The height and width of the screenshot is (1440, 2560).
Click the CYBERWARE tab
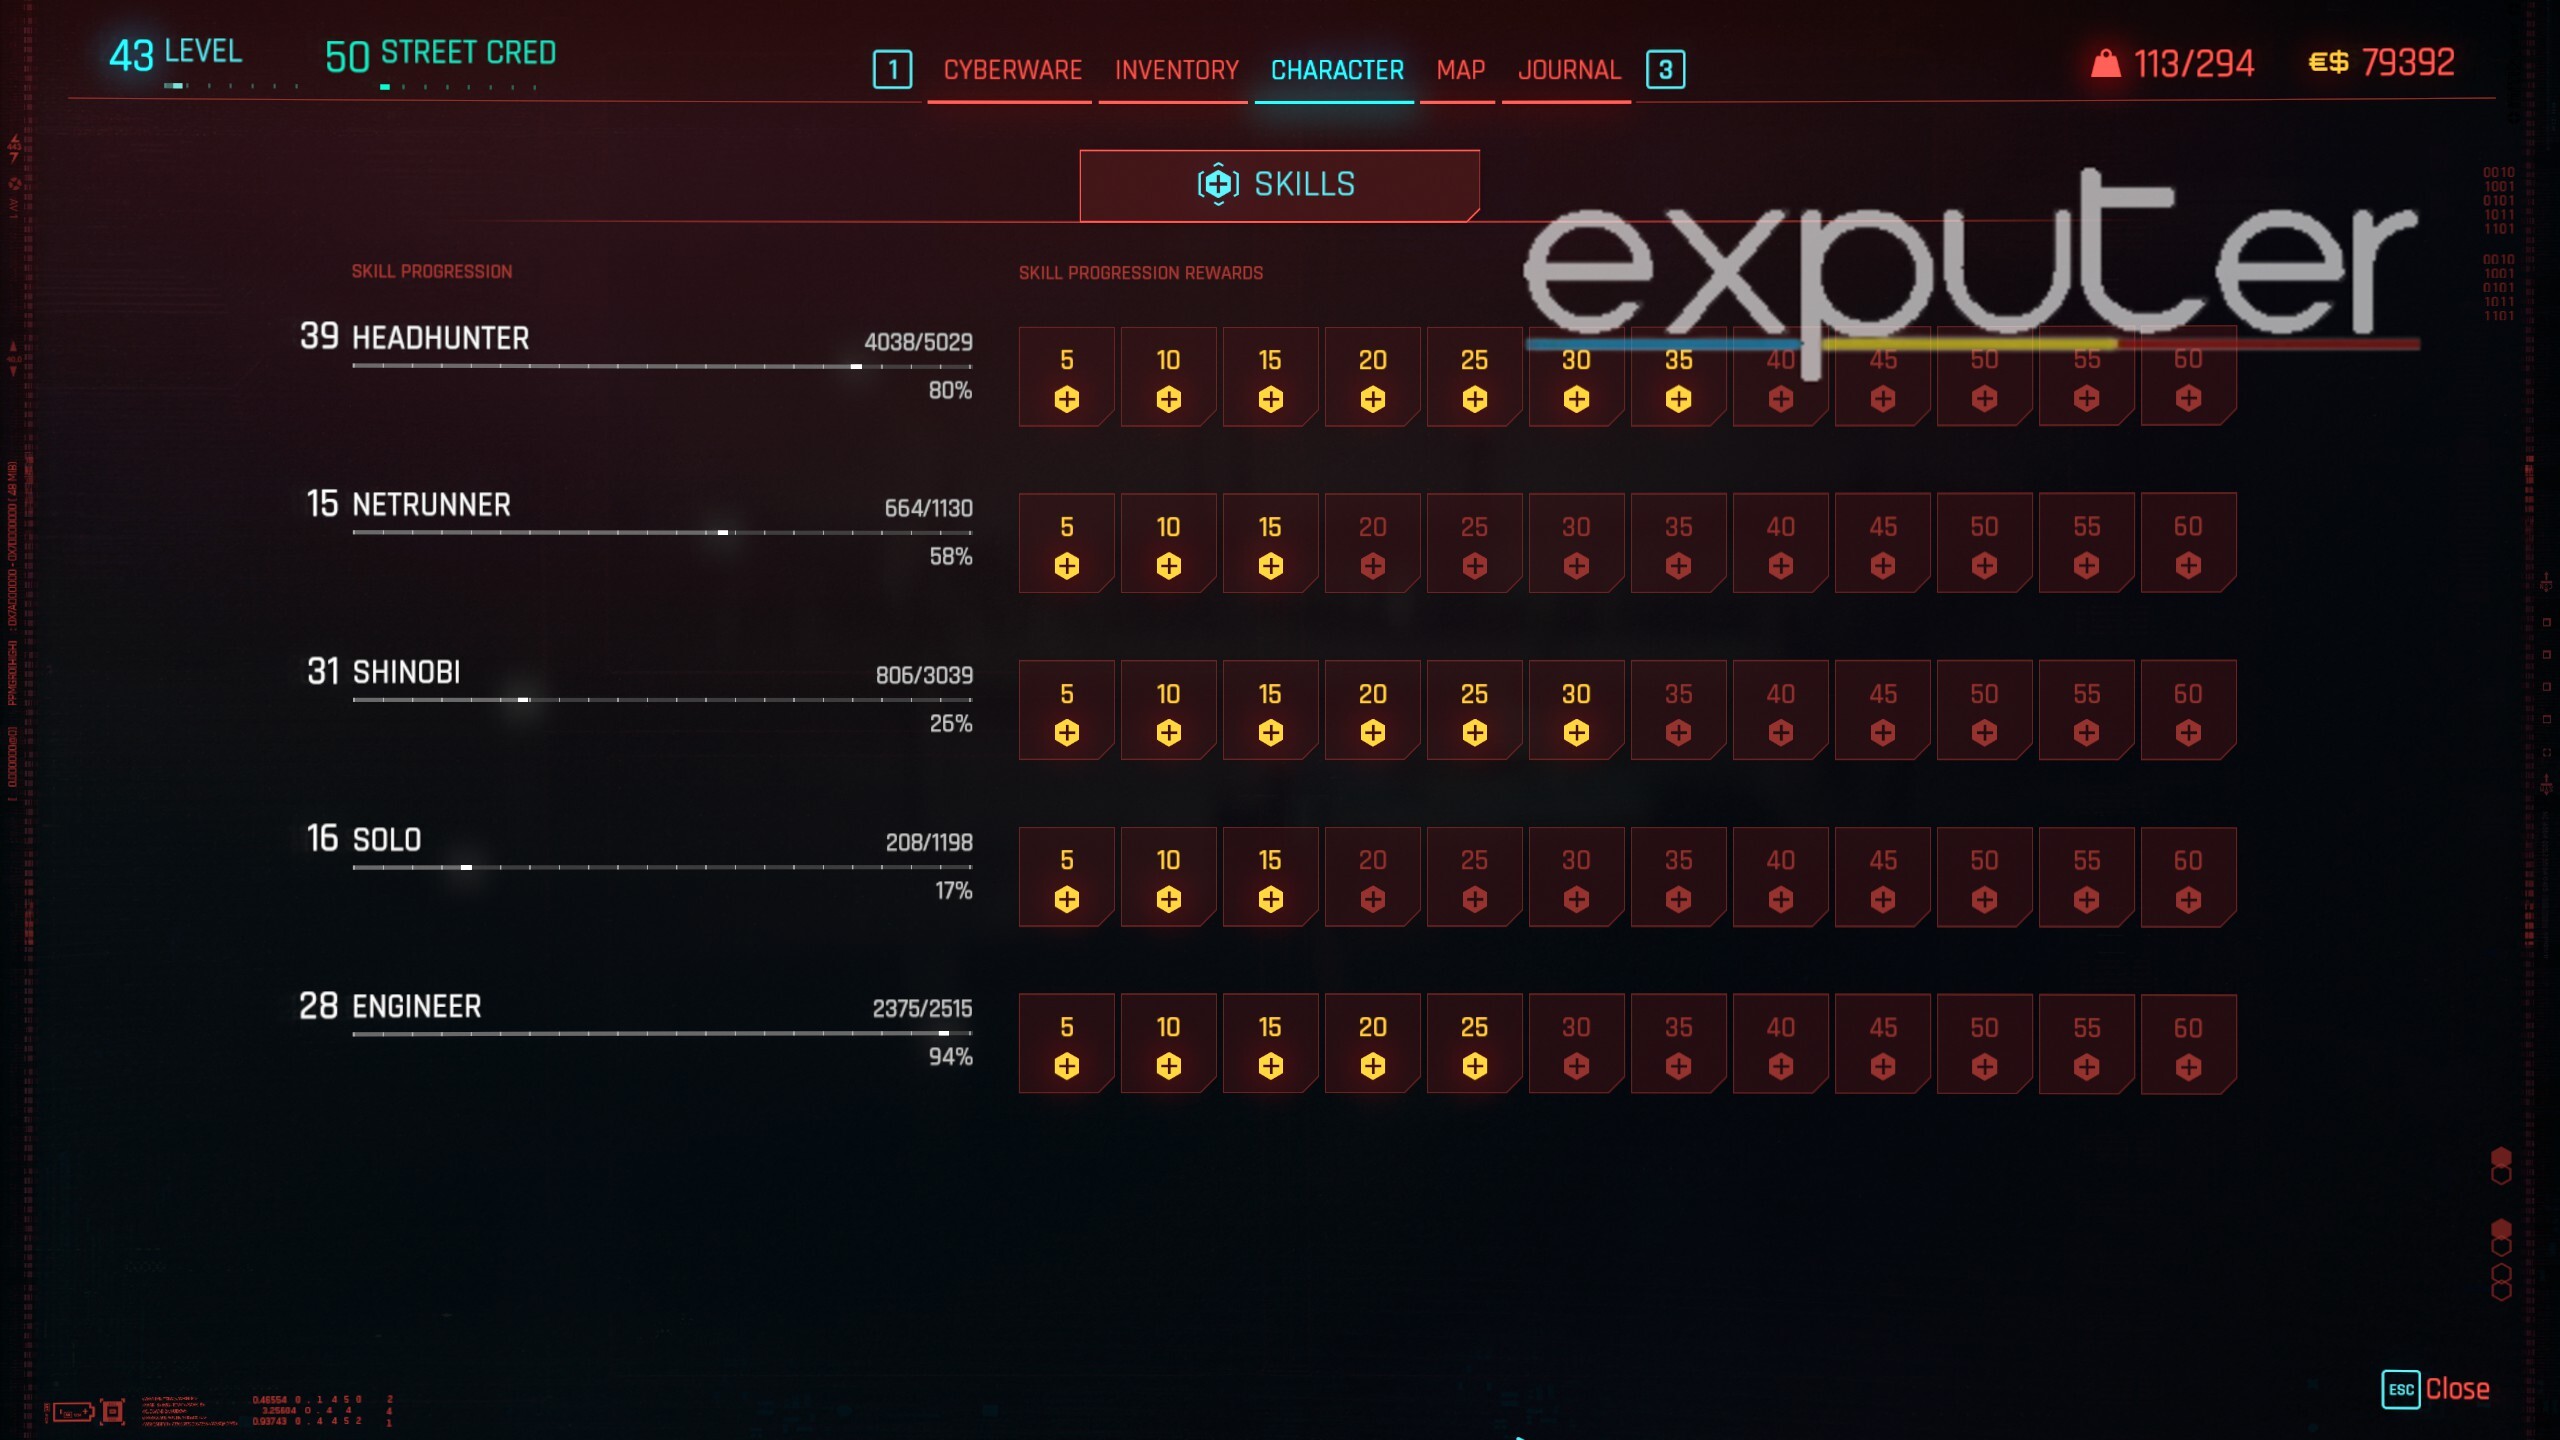pos(1009,70)
